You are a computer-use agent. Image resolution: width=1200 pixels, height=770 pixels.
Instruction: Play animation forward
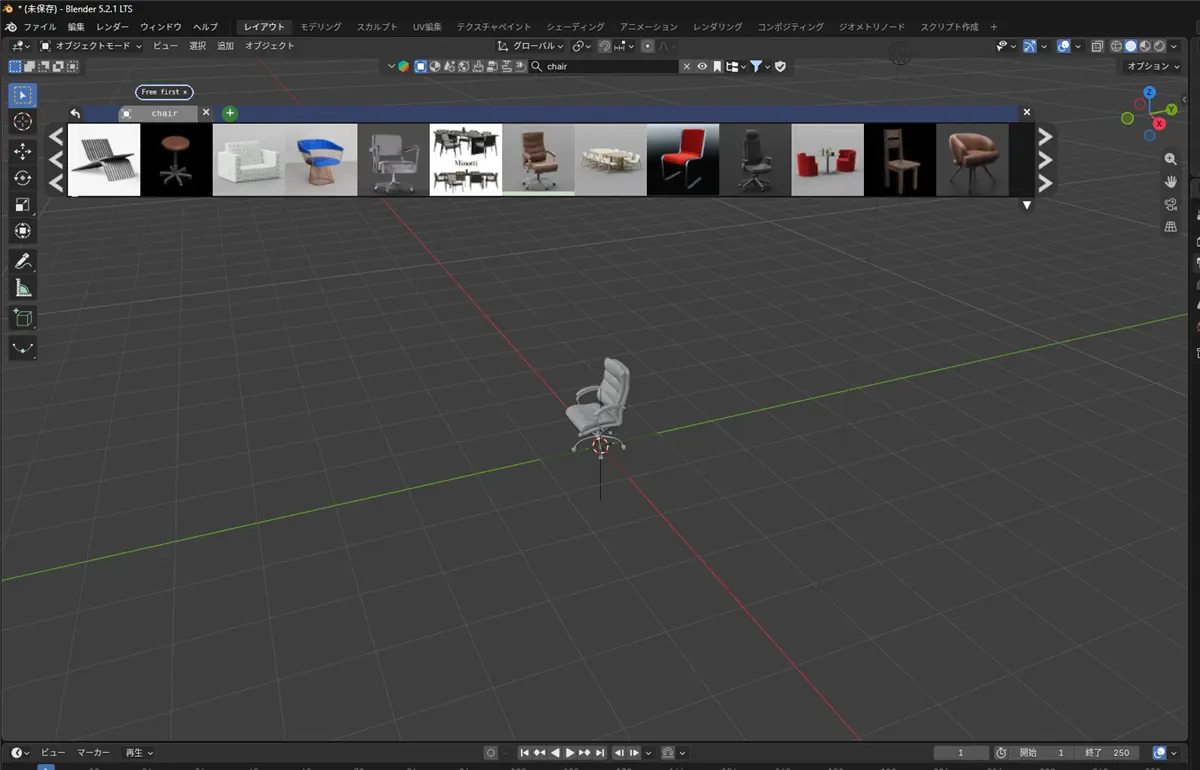coord(570,752)
